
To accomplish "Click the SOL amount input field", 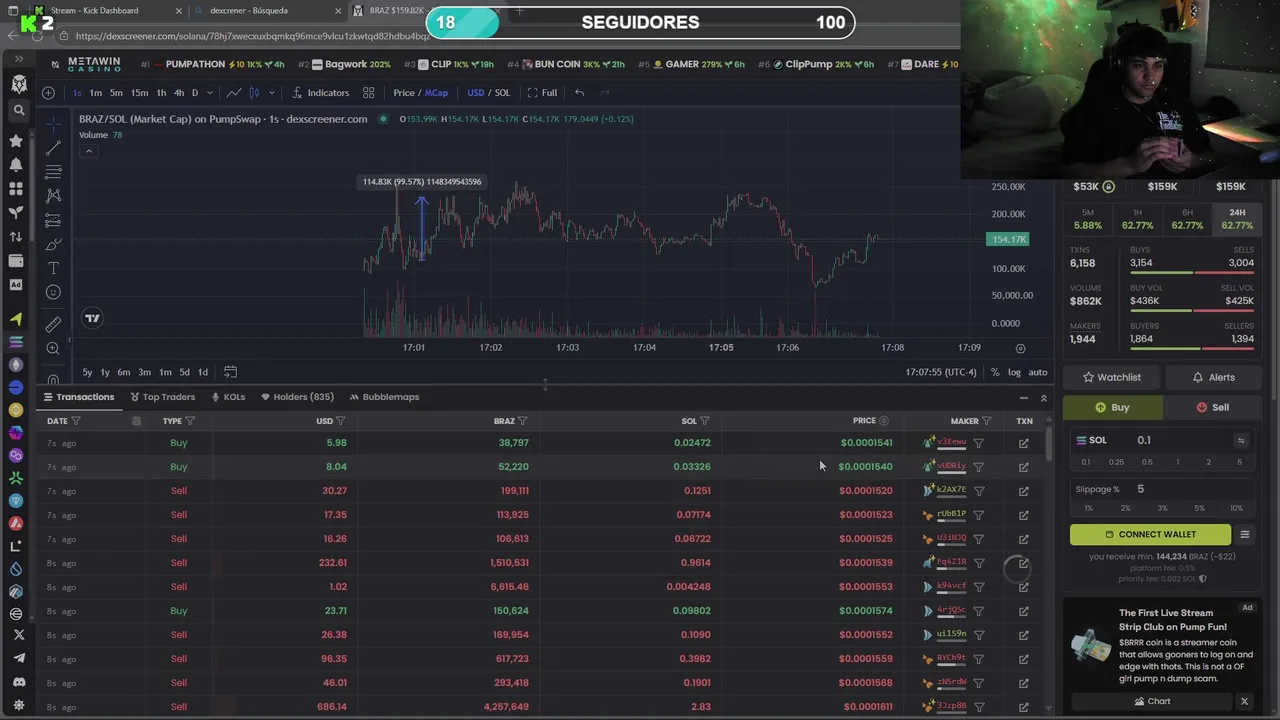I will [x=1180, y=440].
